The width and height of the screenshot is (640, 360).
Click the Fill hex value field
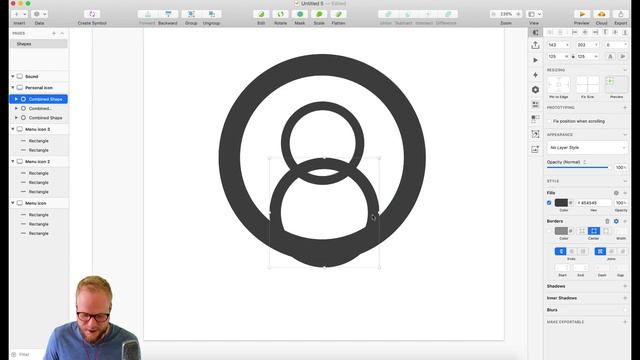tap(593, 203)
